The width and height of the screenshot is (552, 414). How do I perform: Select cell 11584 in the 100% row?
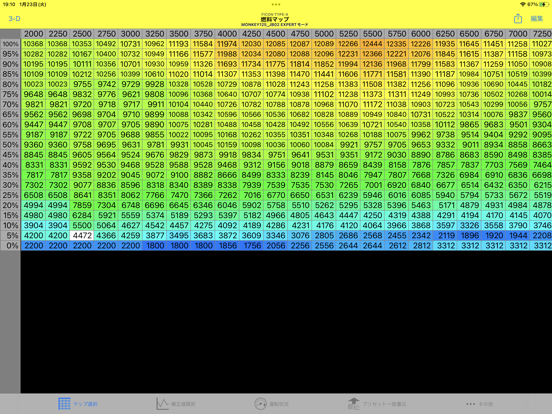[203, 44]
